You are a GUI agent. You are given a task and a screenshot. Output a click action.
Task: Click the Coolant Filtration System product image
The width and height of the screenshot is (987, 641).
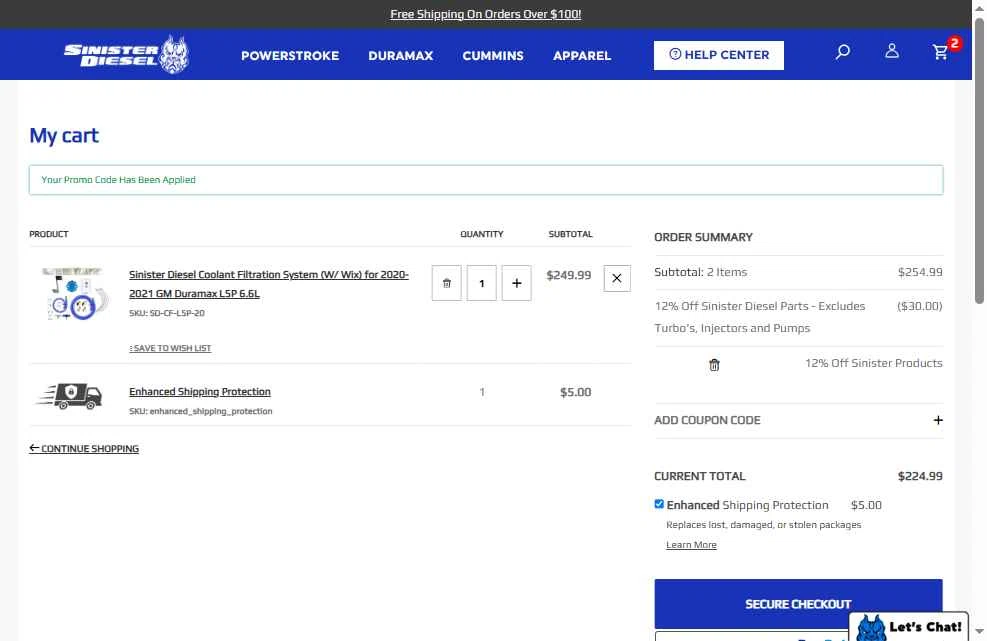(x=76, y=293)
